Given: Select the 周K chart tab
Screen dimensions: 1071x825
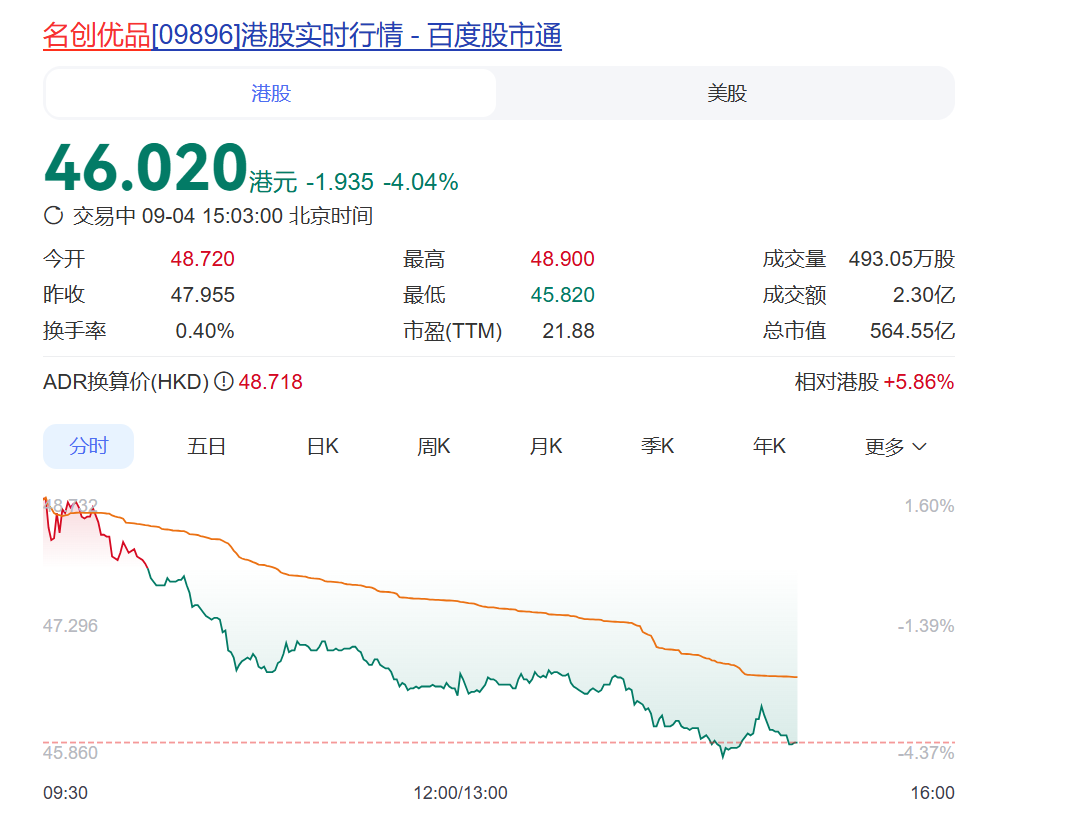Looking at the screenshot, I should click(x=434, y=446).
